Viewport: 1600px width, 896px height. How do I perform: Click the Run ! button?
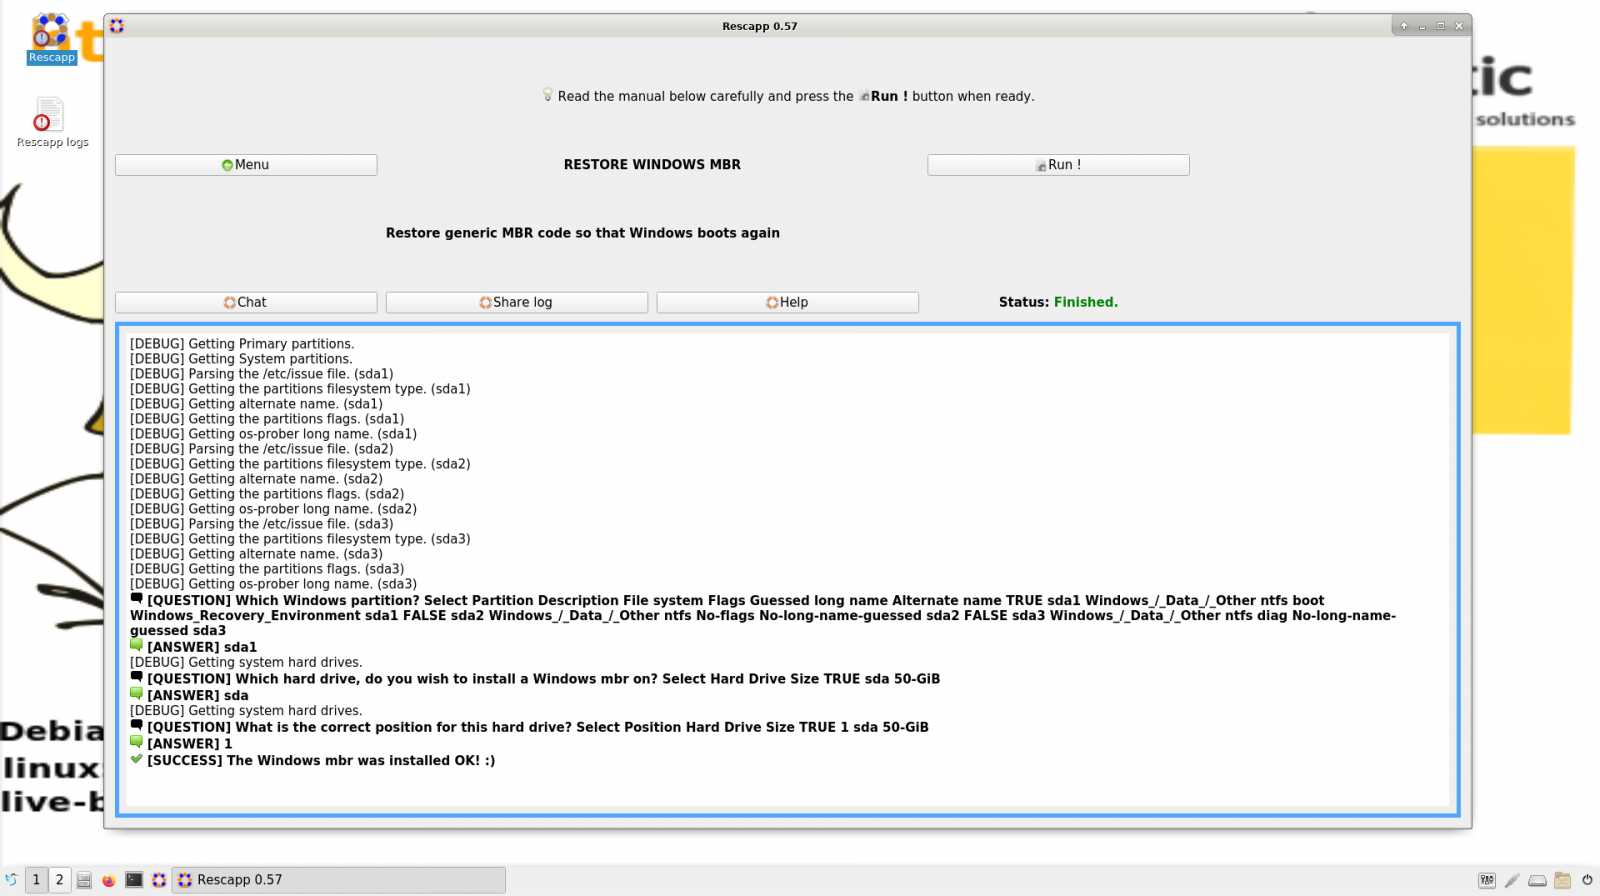tap(1058, 165)
